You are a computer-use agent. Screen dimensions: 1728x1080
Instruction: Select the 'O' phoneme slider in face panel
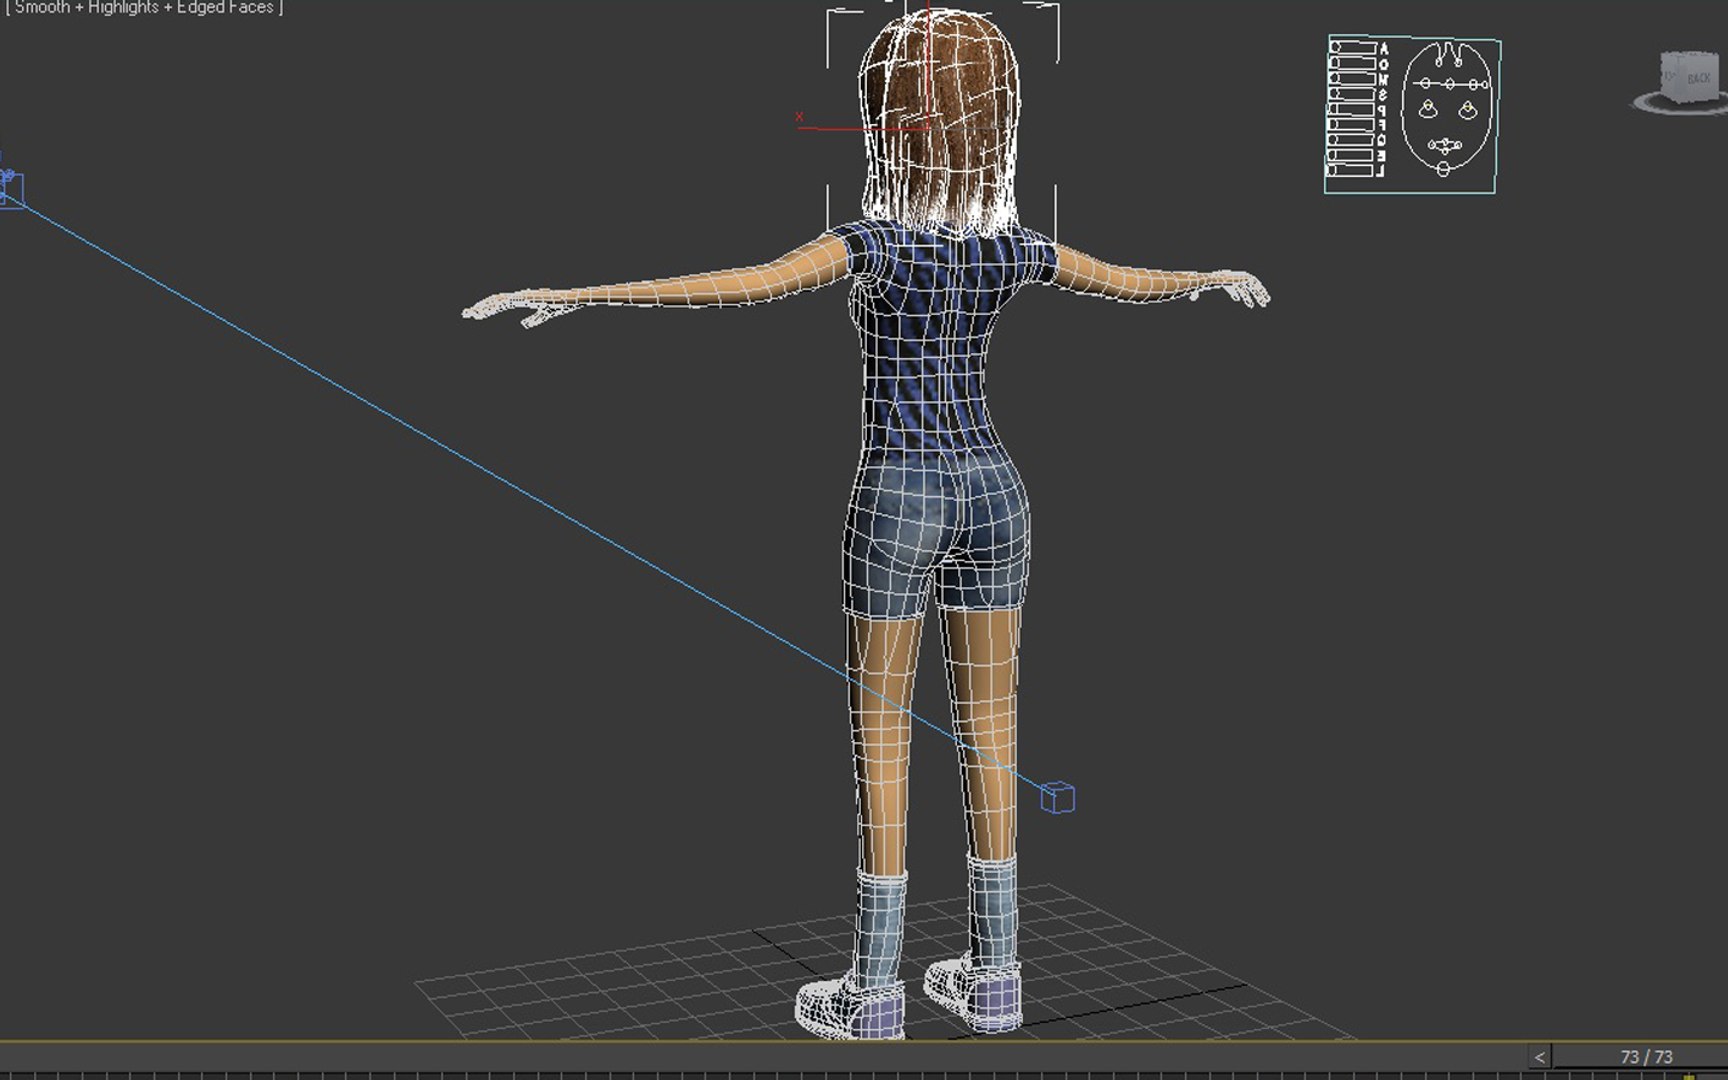coord(1354,63)
